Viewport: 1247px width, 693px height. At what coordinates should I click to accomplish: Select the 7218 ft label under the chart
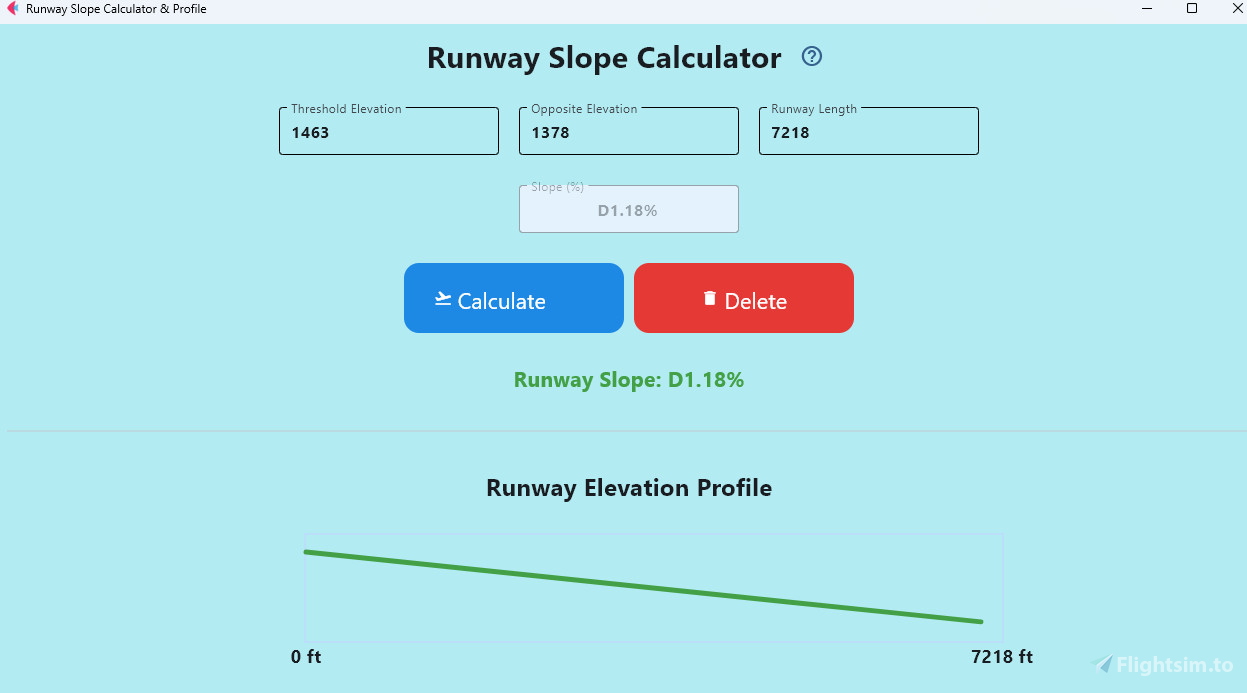1001,657
